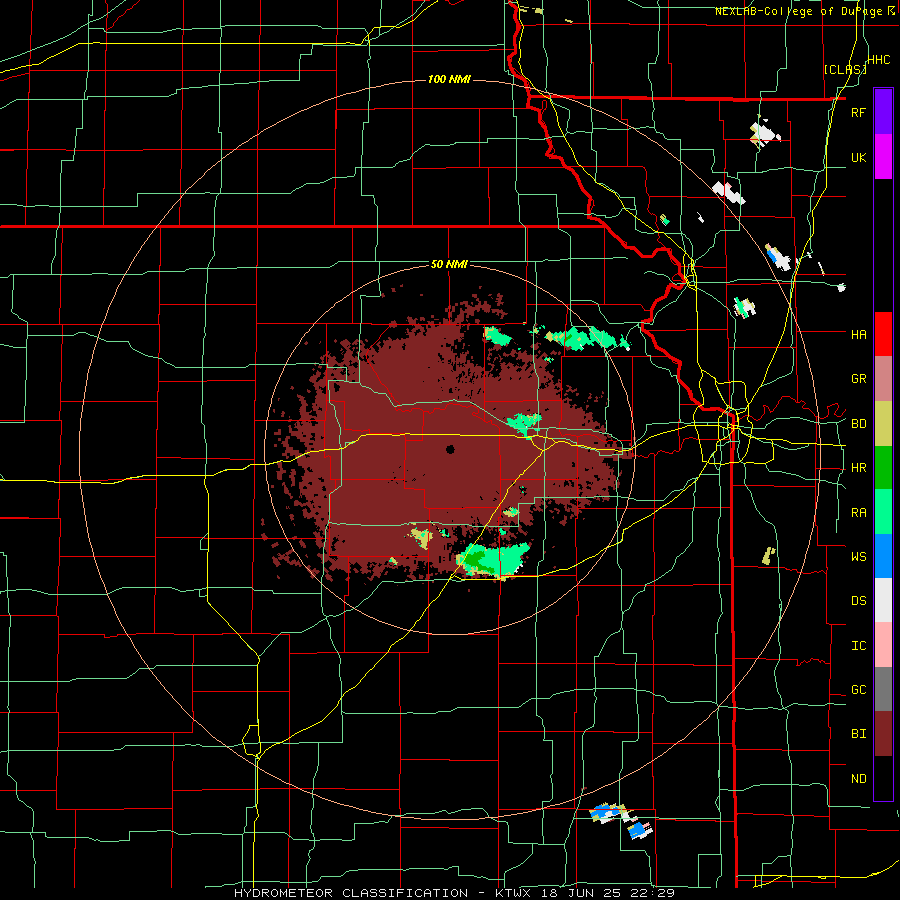Screen dimensions: 900x900
Task: Click the HA red legend swatch
Action: click(x=883, y=334)
